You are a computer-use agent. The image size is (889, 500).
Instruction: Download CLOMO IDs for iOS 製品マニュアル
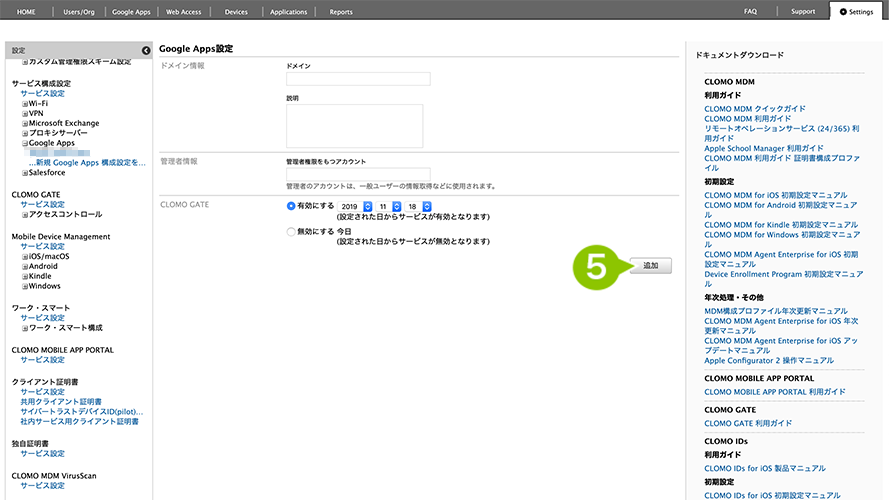tap(765, 468)
